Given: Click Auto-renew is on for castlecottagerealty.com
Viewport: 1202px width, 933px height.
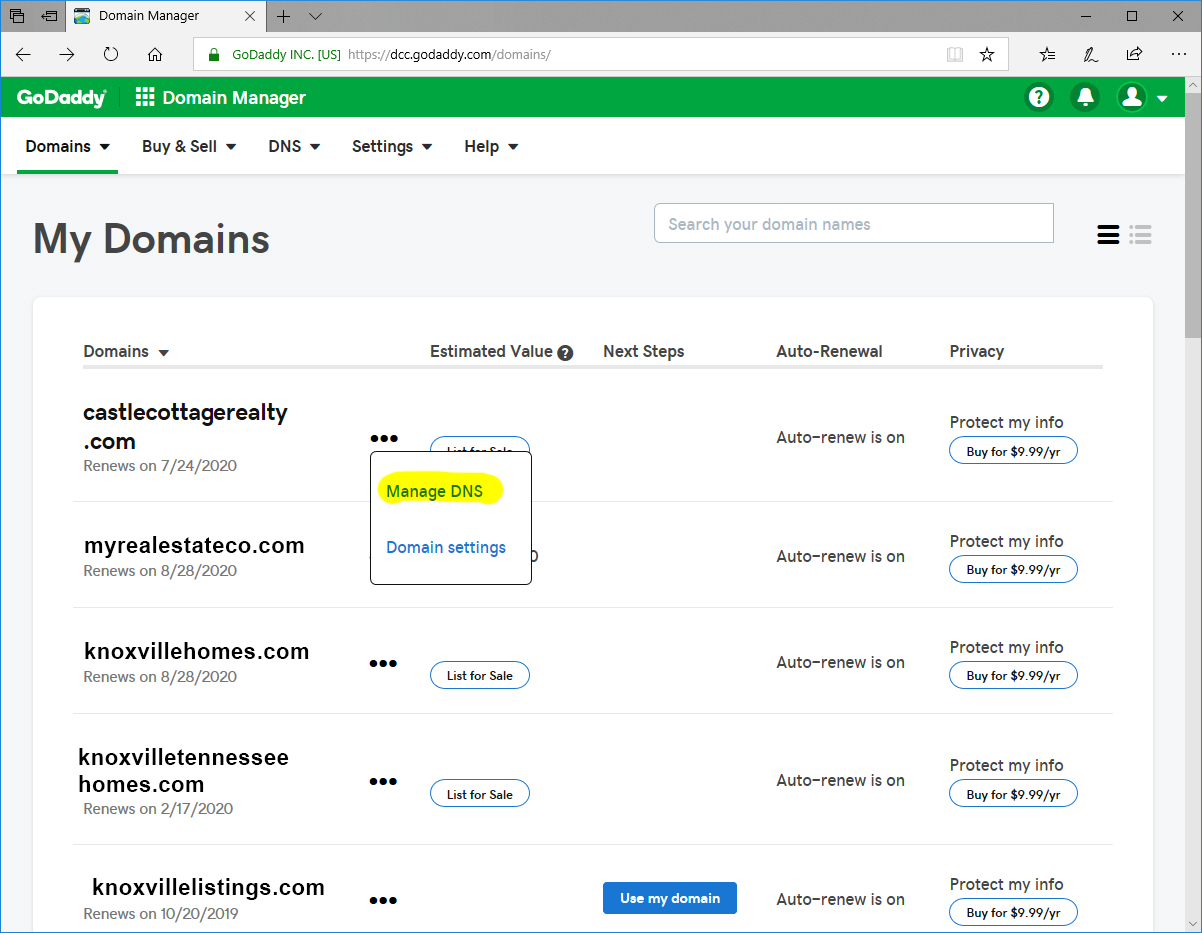Looking at the screenshot, I should (x=840, y=437).
